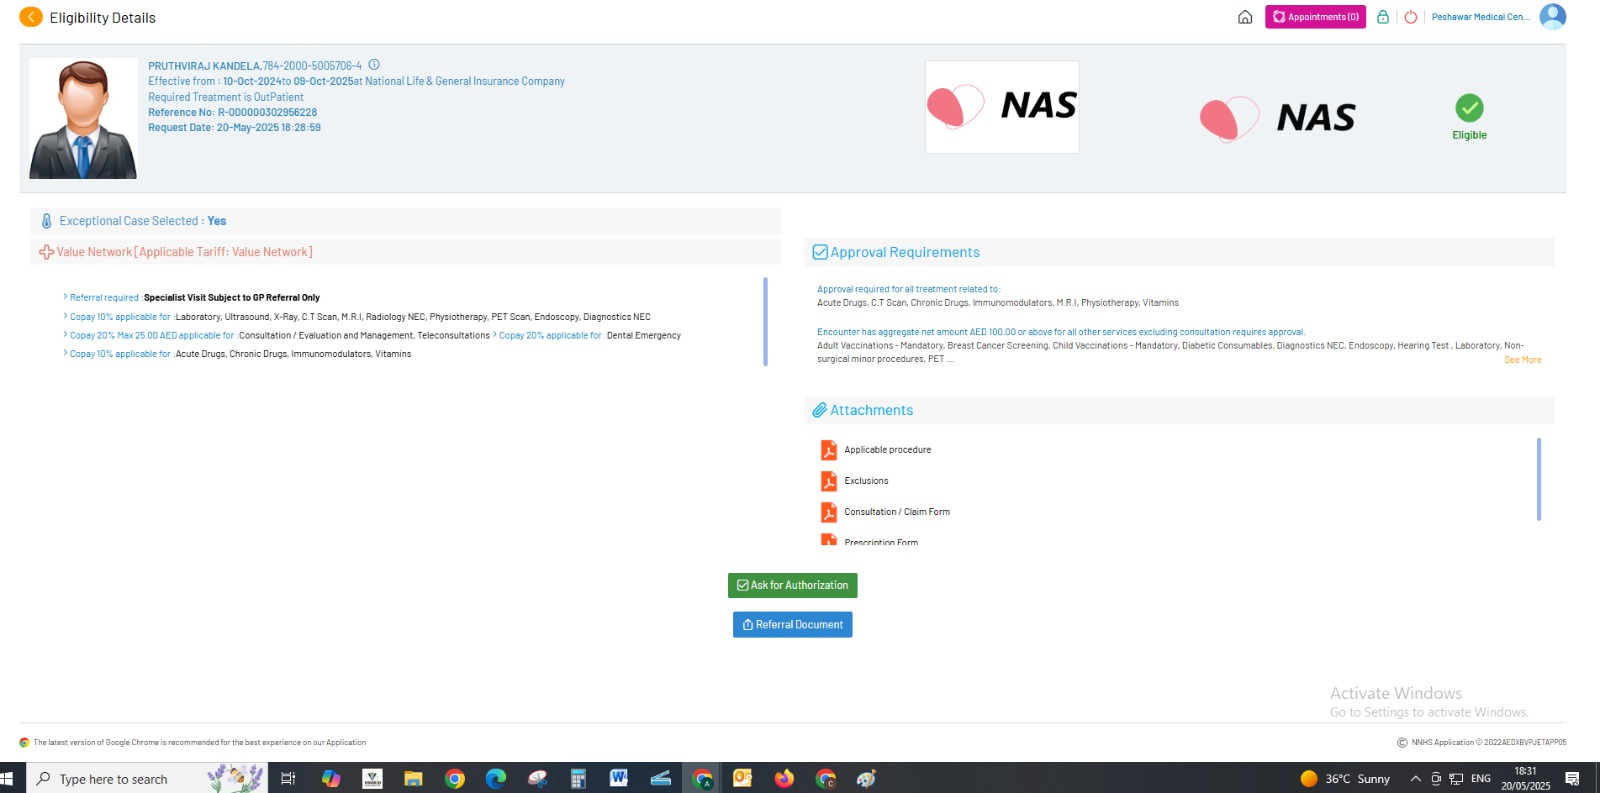The image size is (1600, 793).
Task: Open the taskbar clock showing 18:31
Action: [1525, 779]
